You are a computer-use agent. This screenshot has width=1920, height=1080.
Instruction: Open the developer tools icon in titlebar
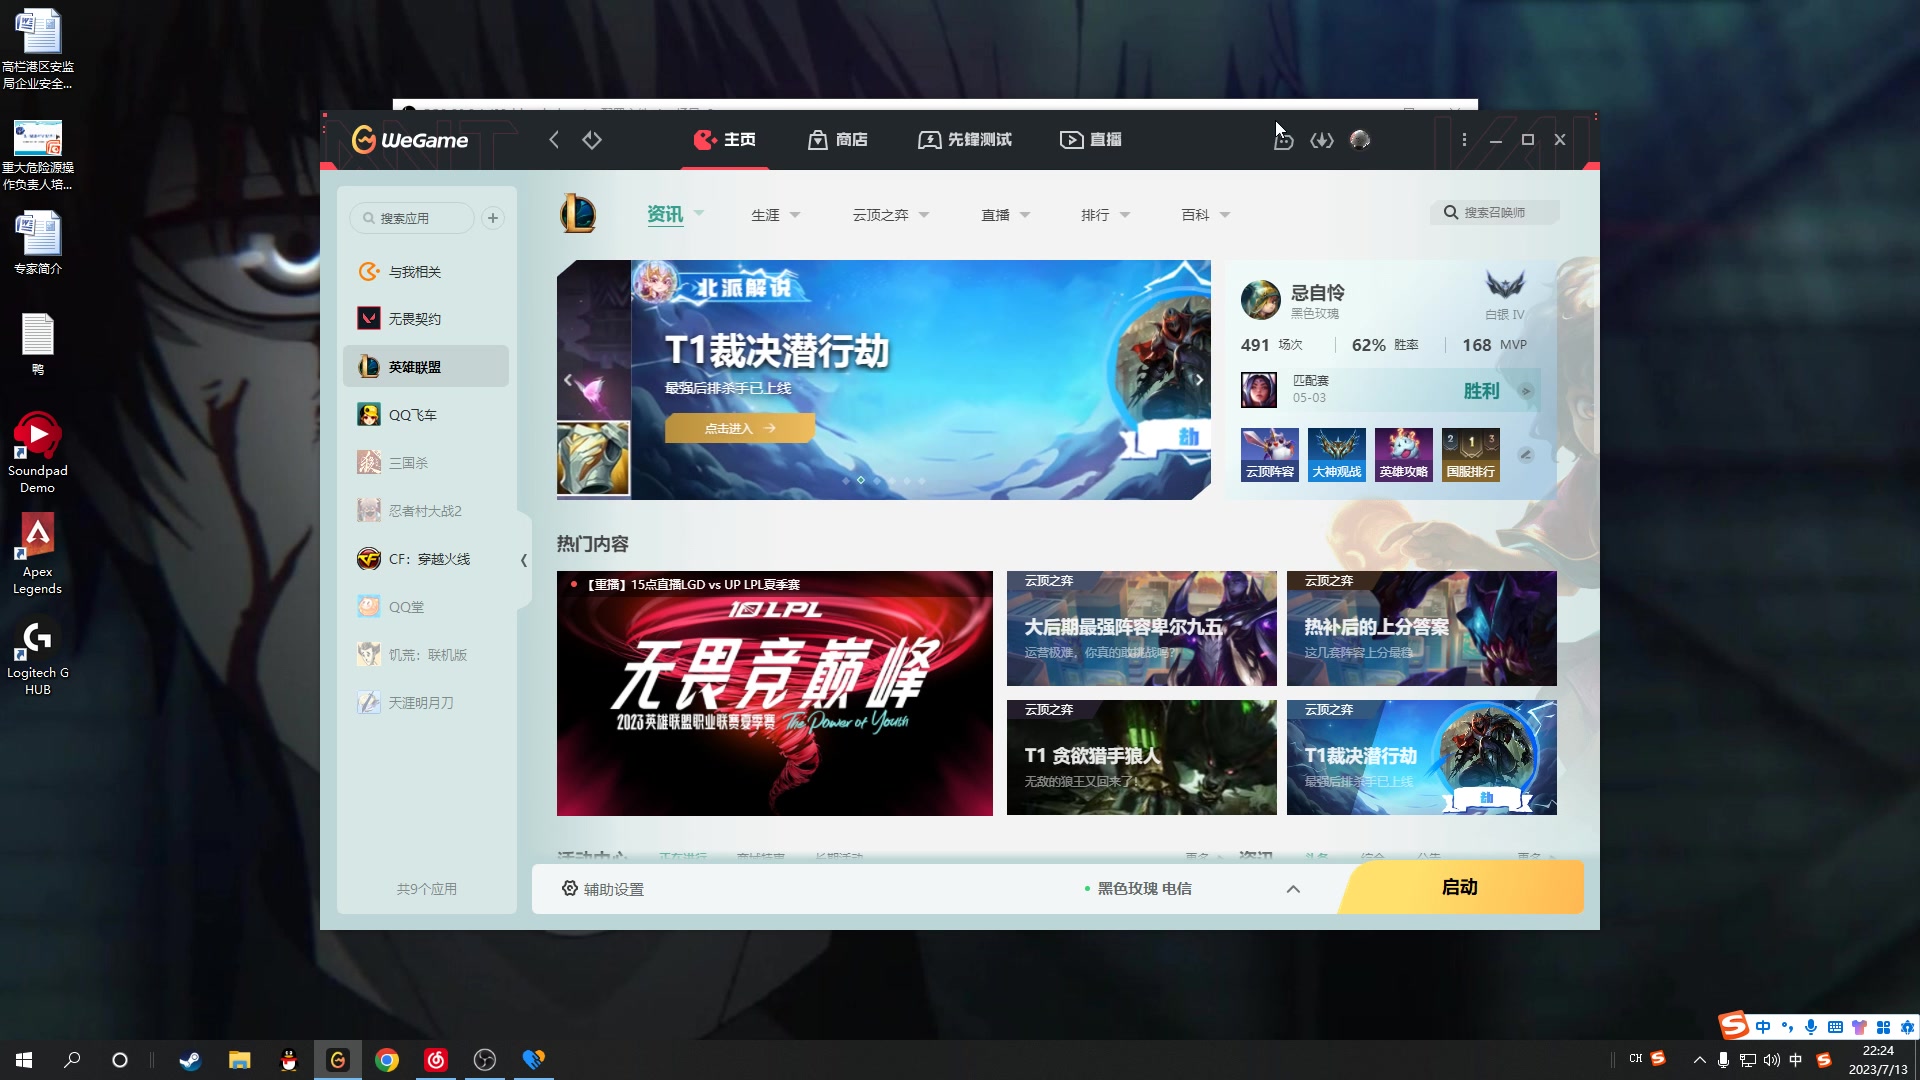pyautogui.click(x=1321, y=140)
